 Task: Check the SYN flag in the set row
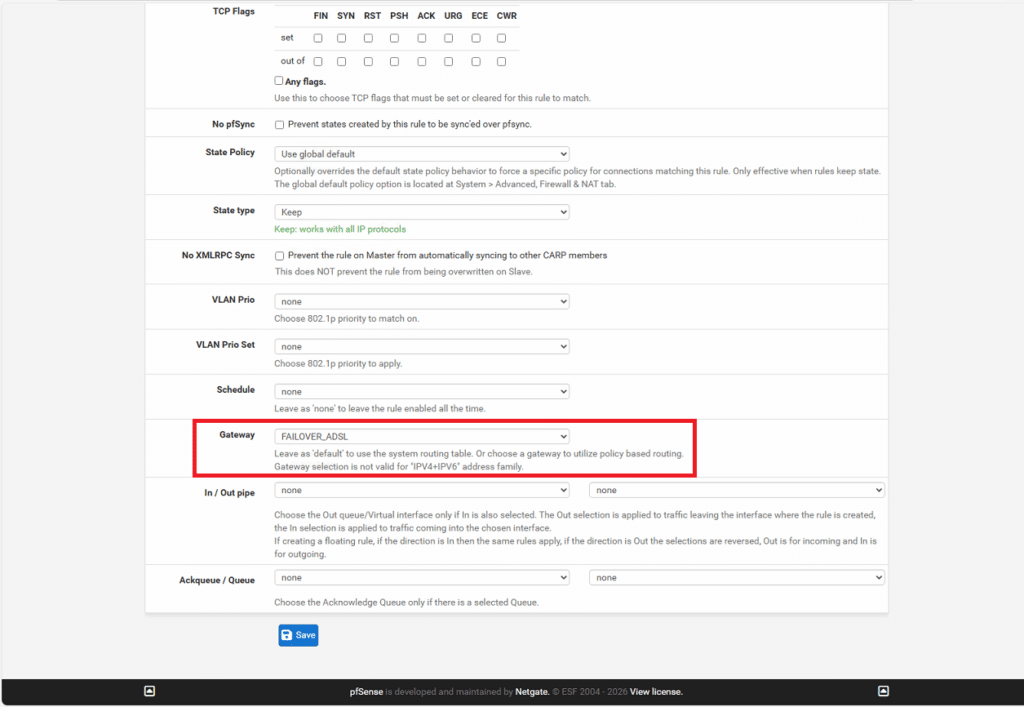341,38
